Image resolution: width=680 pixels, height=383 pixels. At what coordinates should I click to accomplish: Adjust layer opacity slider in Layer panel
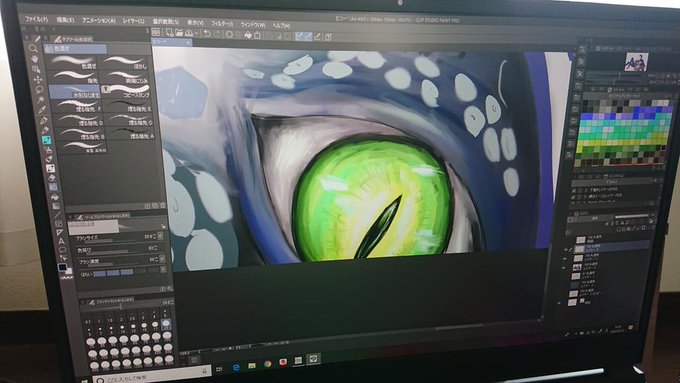tap(632, 216)
